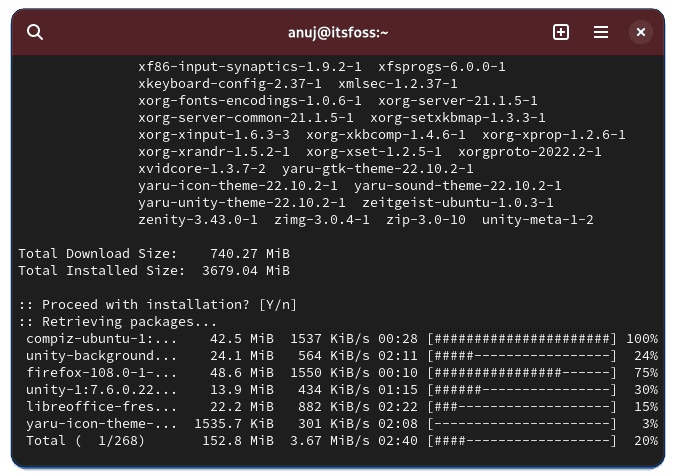The height and width of the screenshot is (476, 680).
Task: Click the 42.5 MiB size of compiz row
Action: tap(242, 339)
